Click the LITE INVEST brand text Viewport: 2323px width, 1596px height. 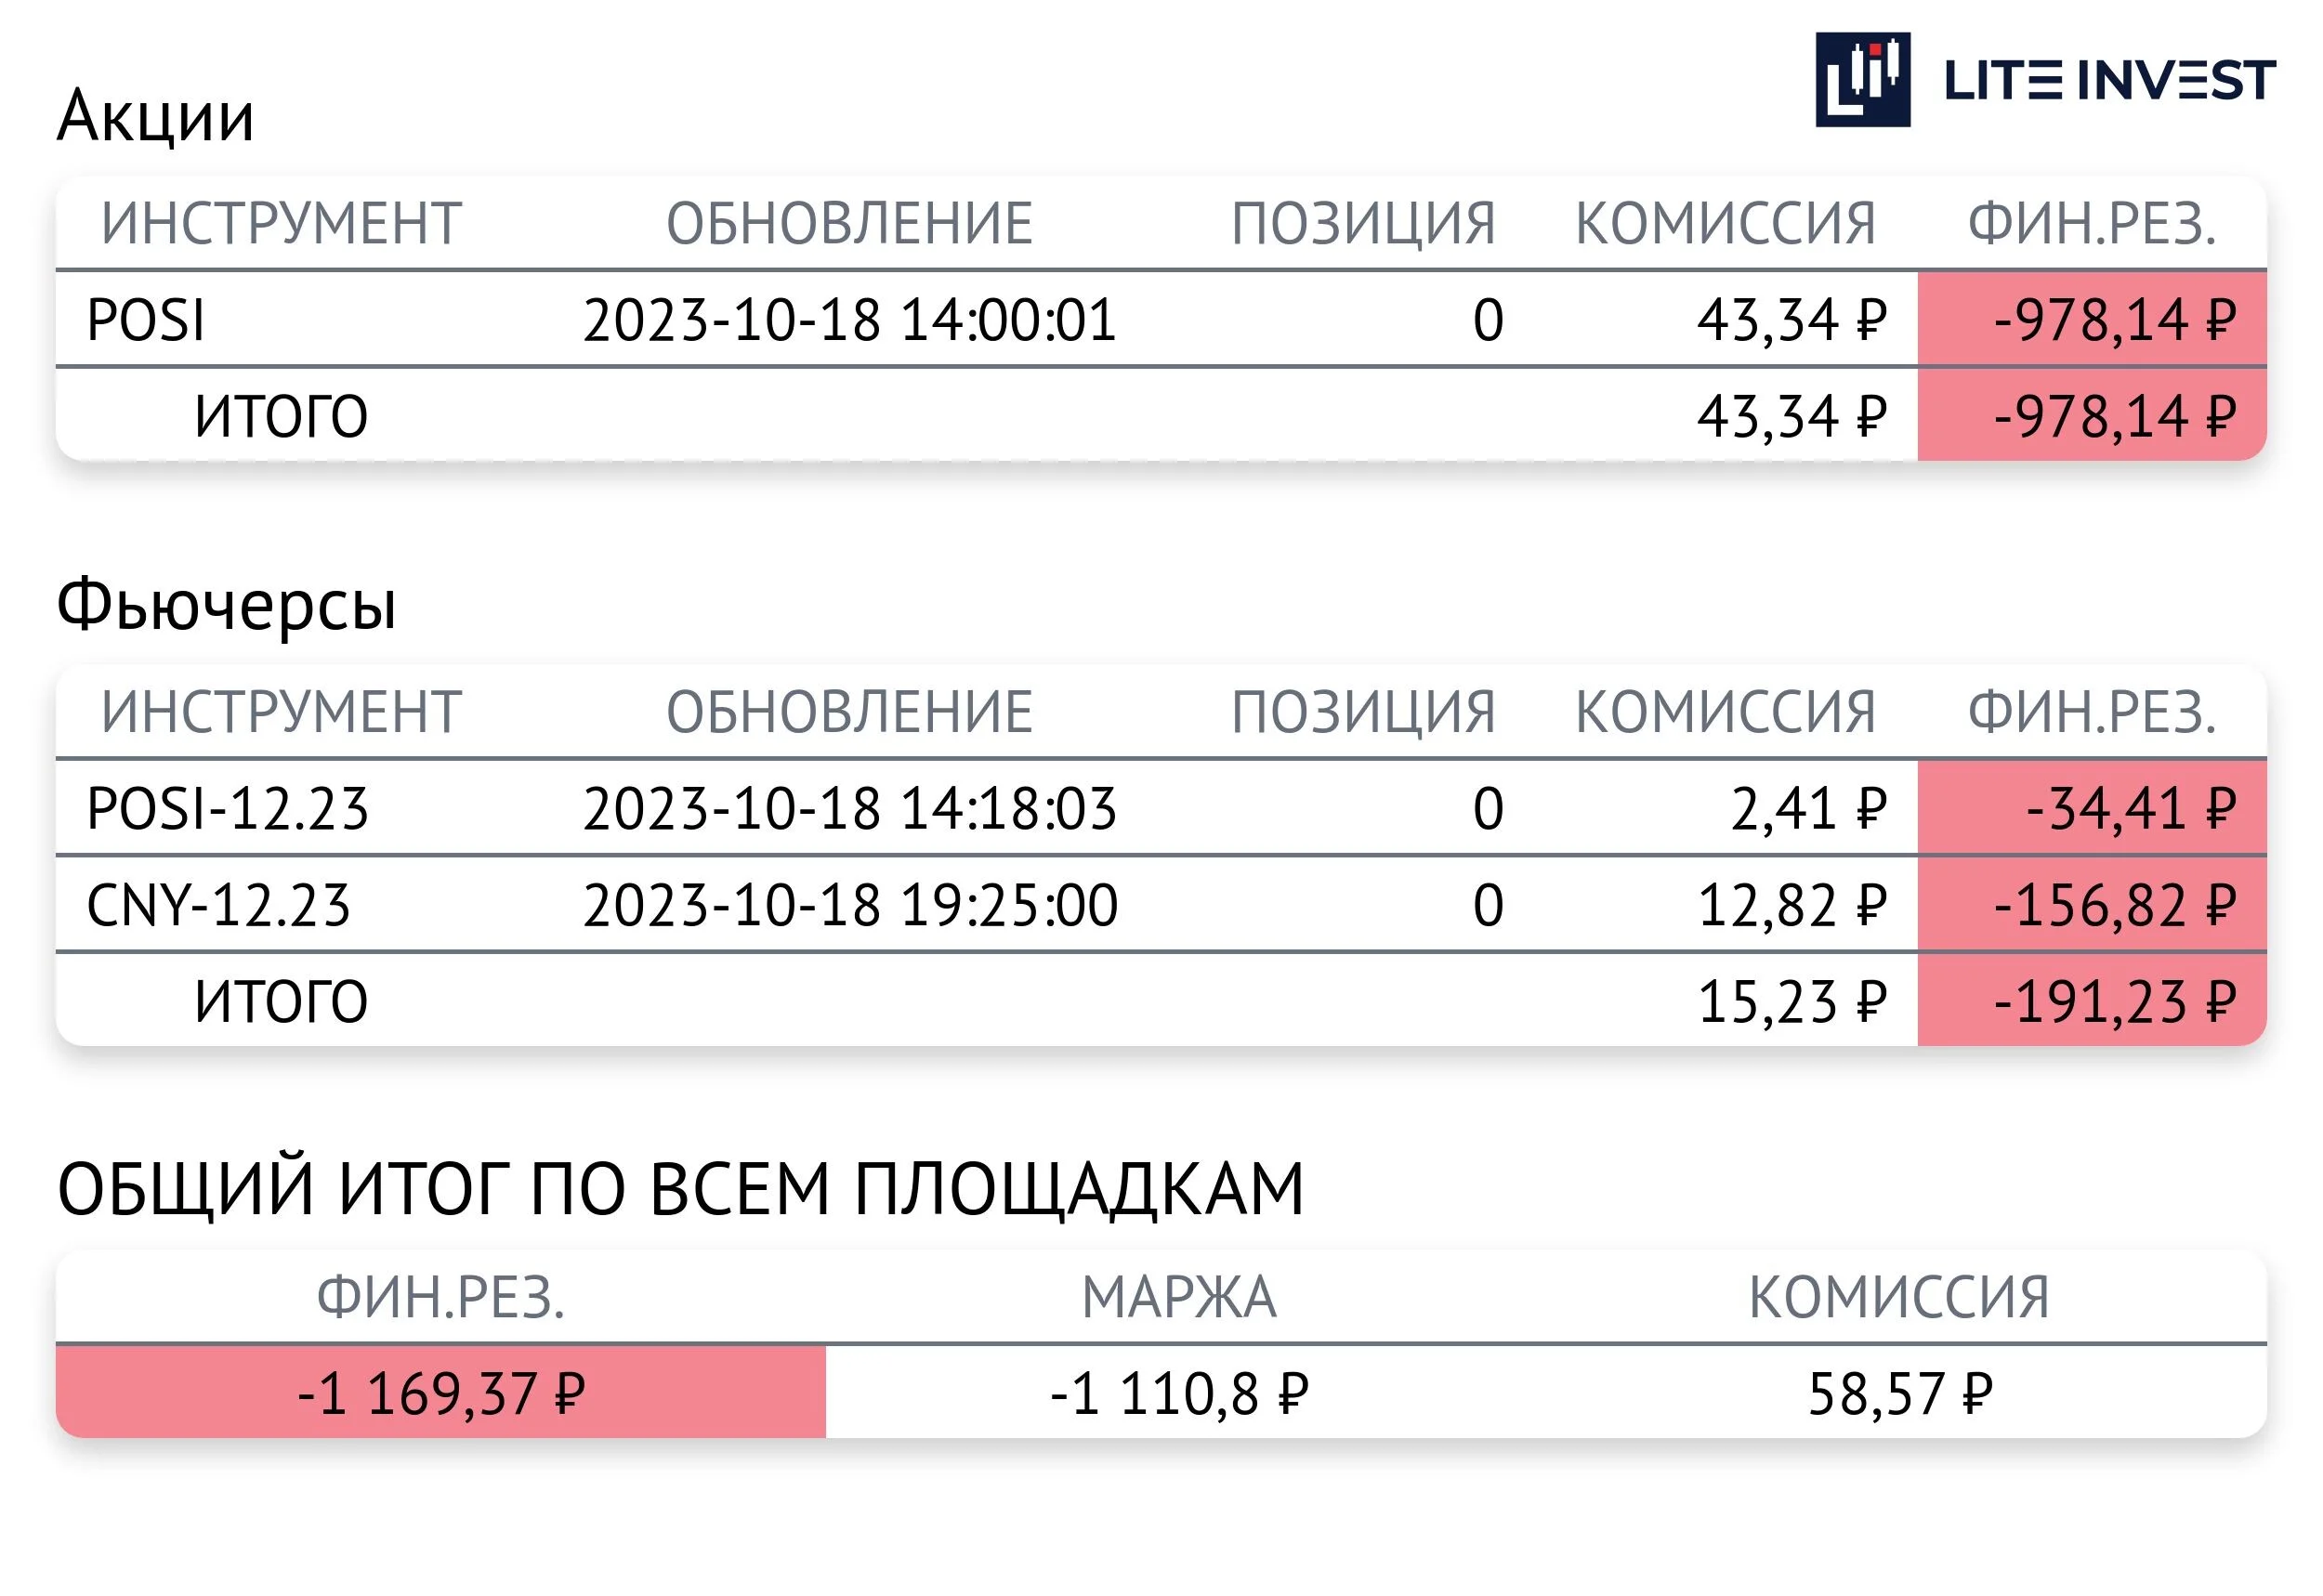click(2110, 81)
